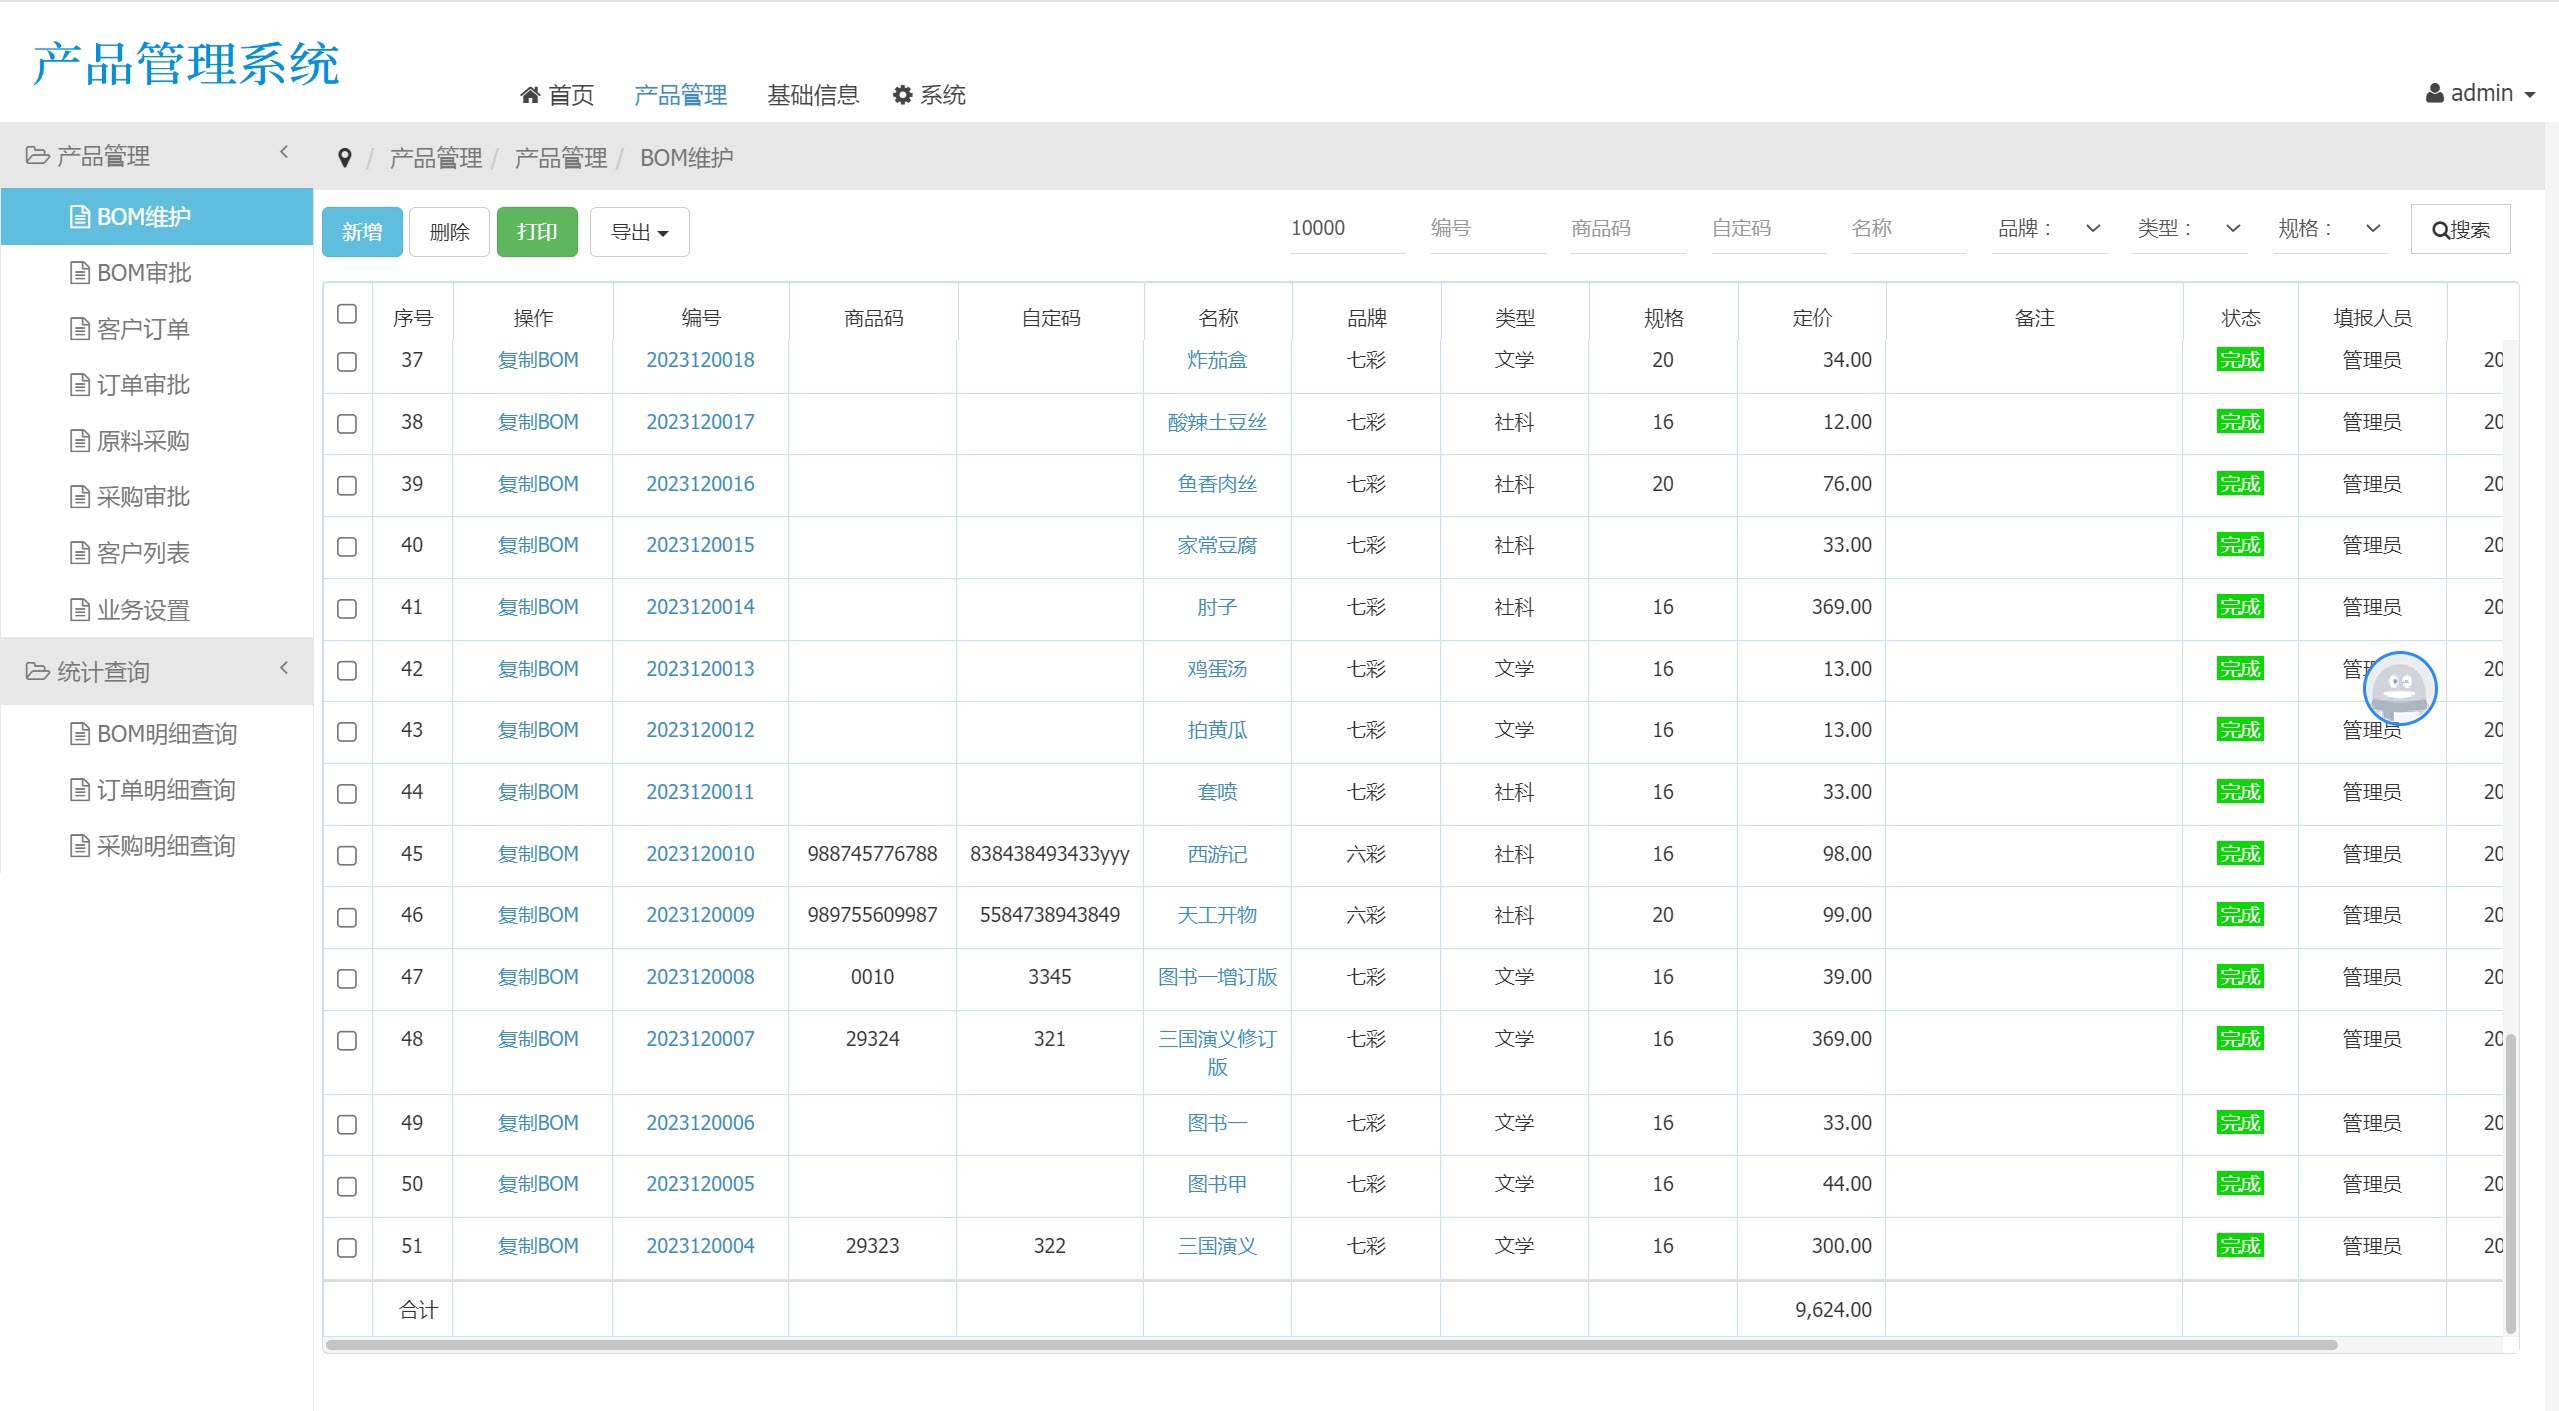Open the 类型 filter dropdown
The image size is (2559, 1411).
point(2189,229)
